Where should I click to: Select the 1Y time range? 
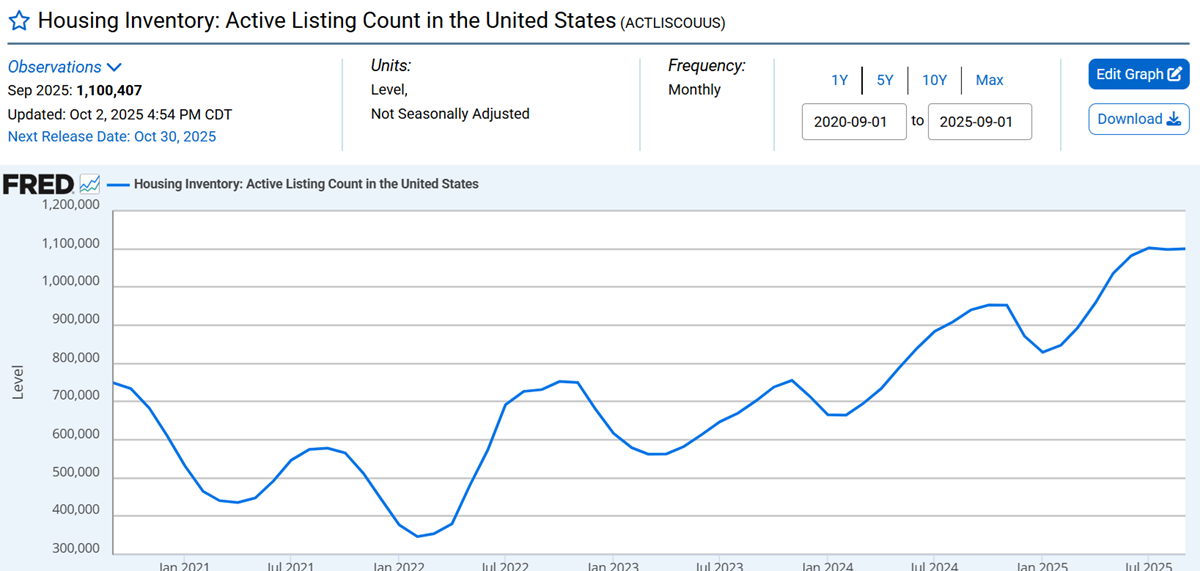839,80
